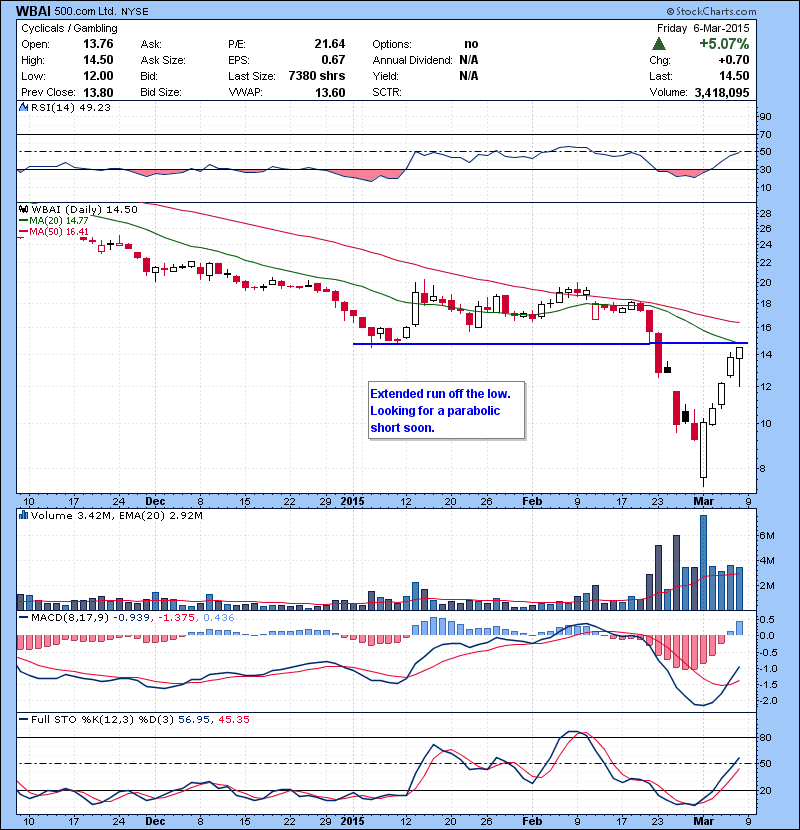This screenshot has height=830, width=800.
Task: Click the Options value 'no'
Action: pyautogui.click(x=471, y=44)
